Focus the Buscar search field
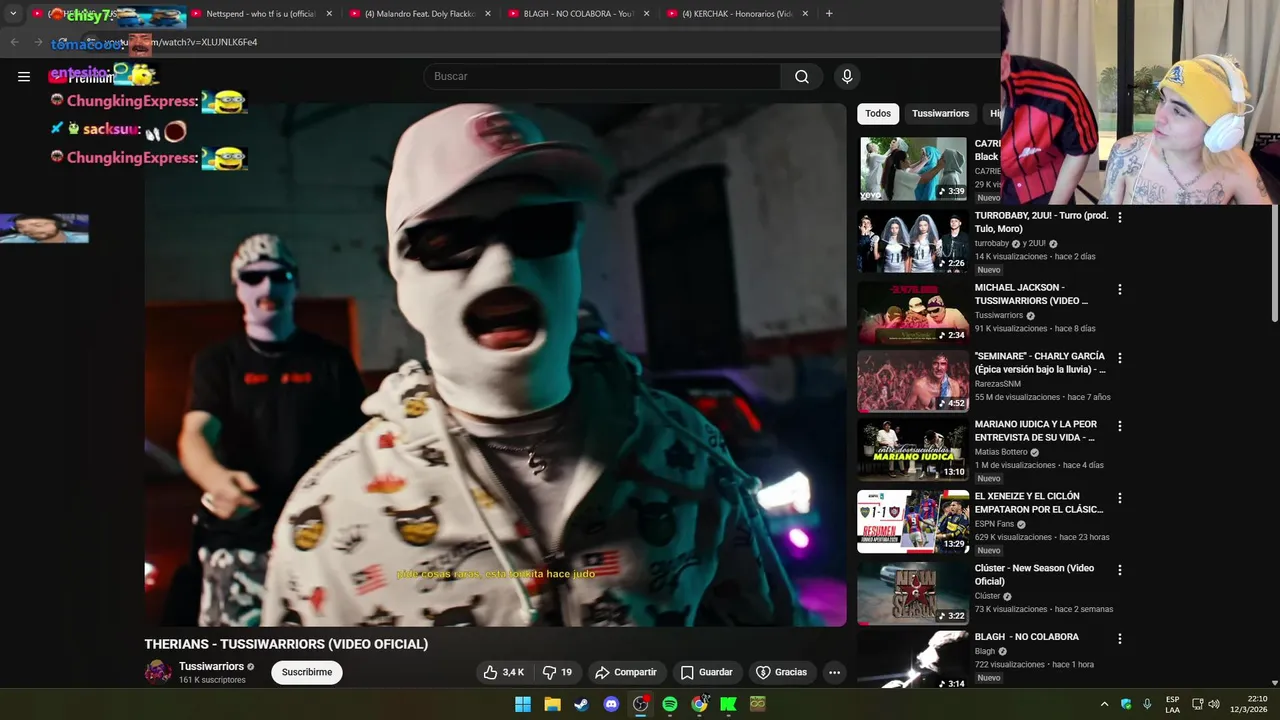Image resolution: width=1280 pixels, height=720 pixels. [x=603, y=76]
